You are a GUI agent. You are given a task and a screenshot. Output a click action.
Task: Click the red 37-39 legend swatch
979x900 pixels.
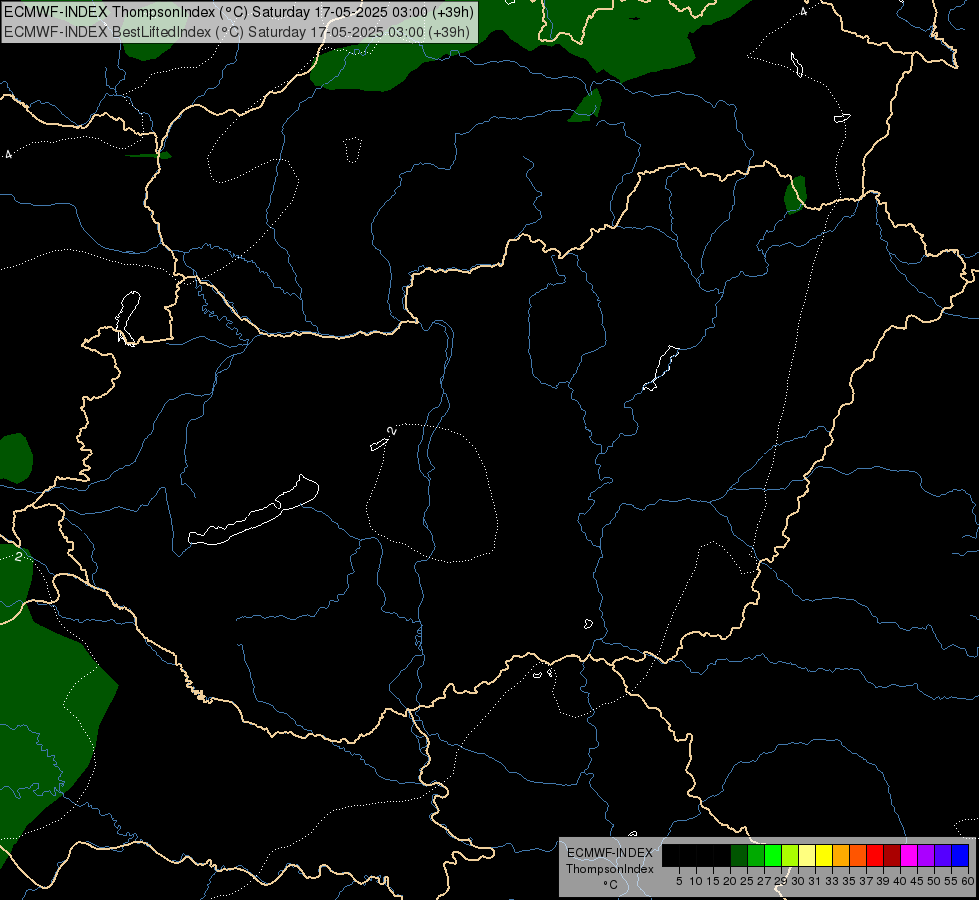(x=875, y=856)
